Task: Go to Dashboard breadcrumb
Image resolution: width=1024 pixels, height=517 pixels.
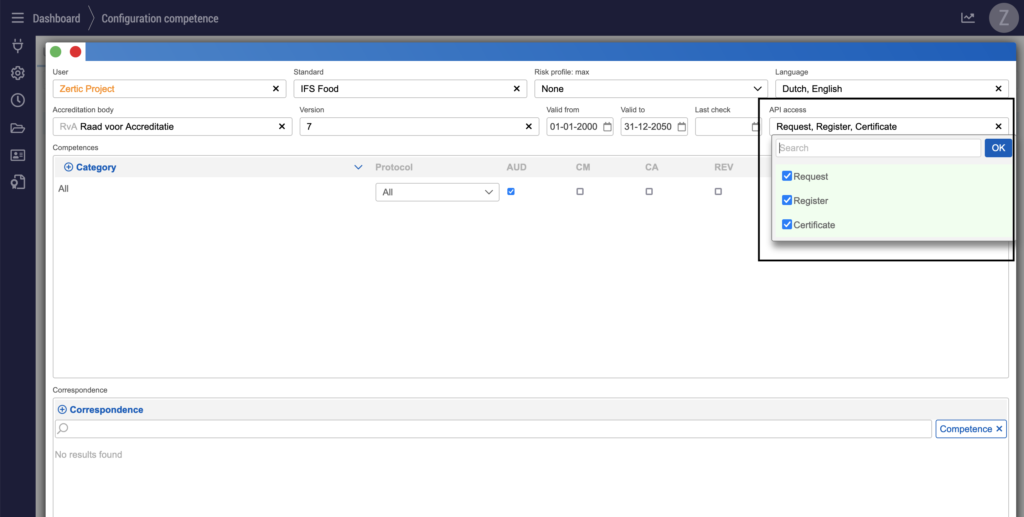Action: coord(58,19)
